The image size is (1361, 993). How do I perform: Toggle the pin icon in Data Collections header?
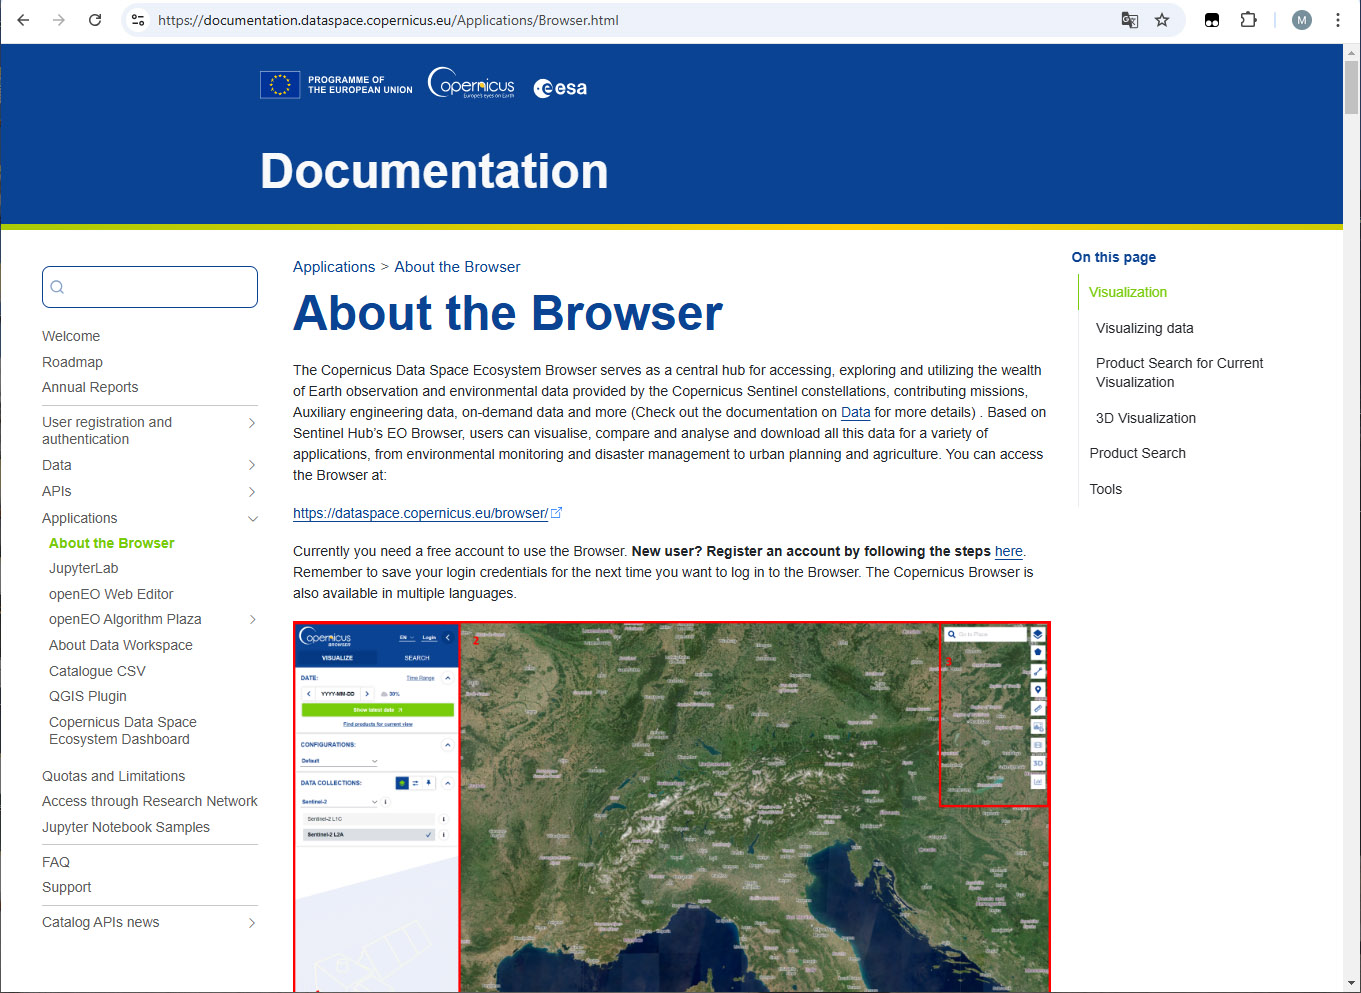[428, 783]
